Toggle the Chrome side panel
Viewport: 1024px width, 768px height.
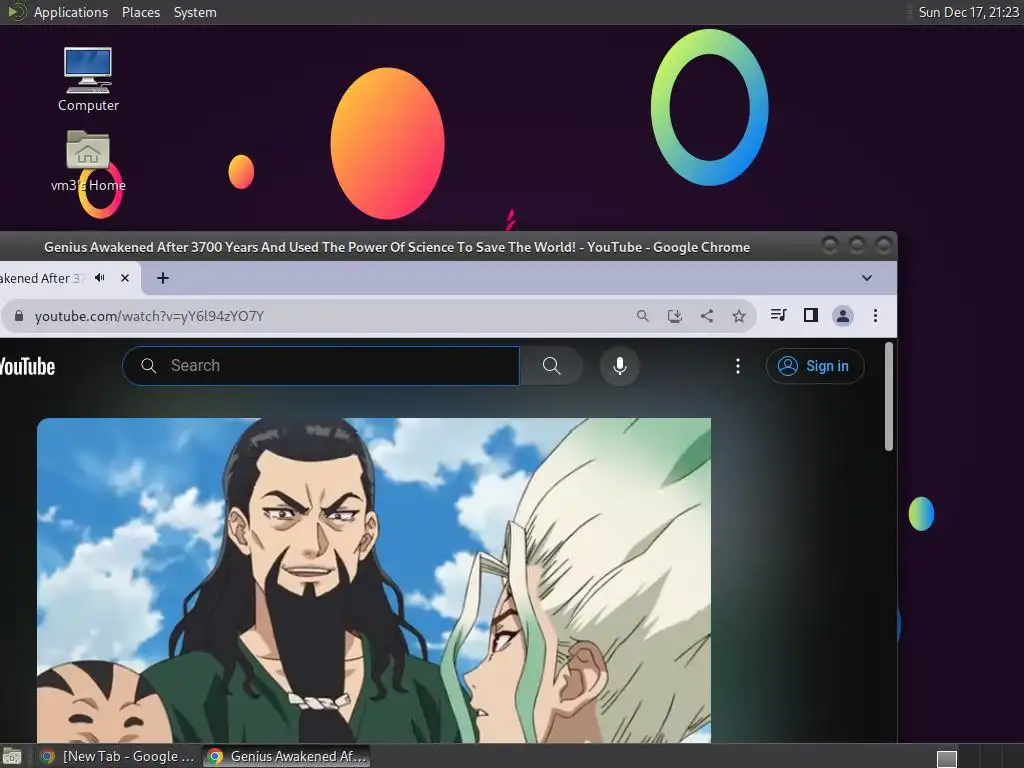coord(810,315)
